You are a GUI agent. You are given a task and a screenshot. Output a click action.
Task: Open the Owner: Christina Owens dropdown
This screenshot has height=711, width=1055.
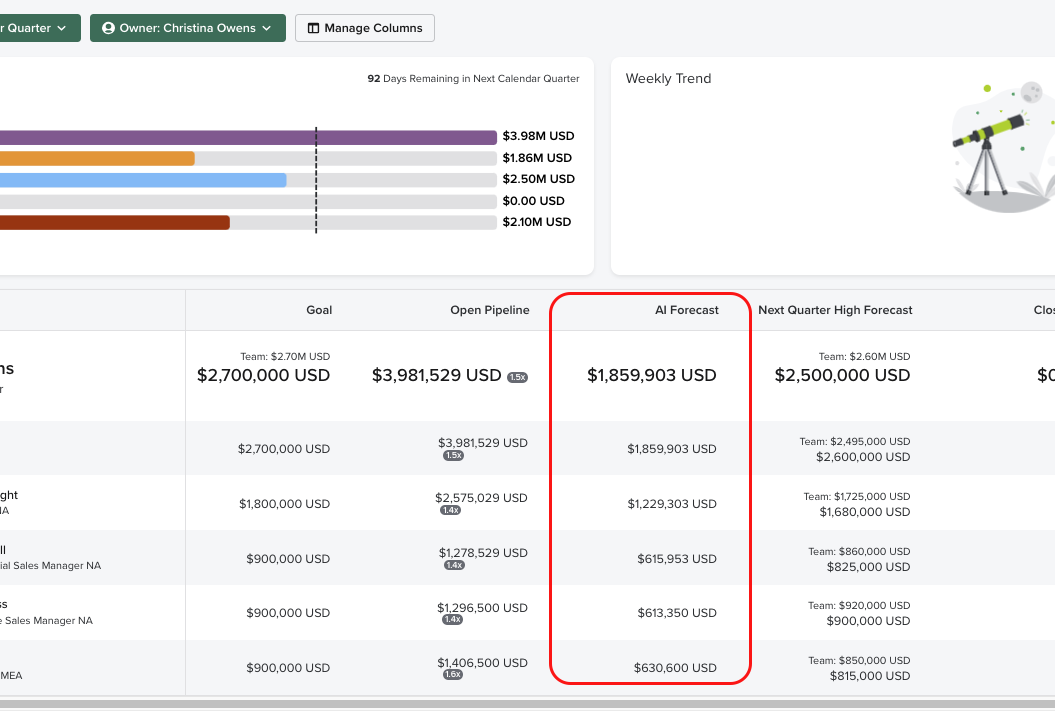coord(187,28)
